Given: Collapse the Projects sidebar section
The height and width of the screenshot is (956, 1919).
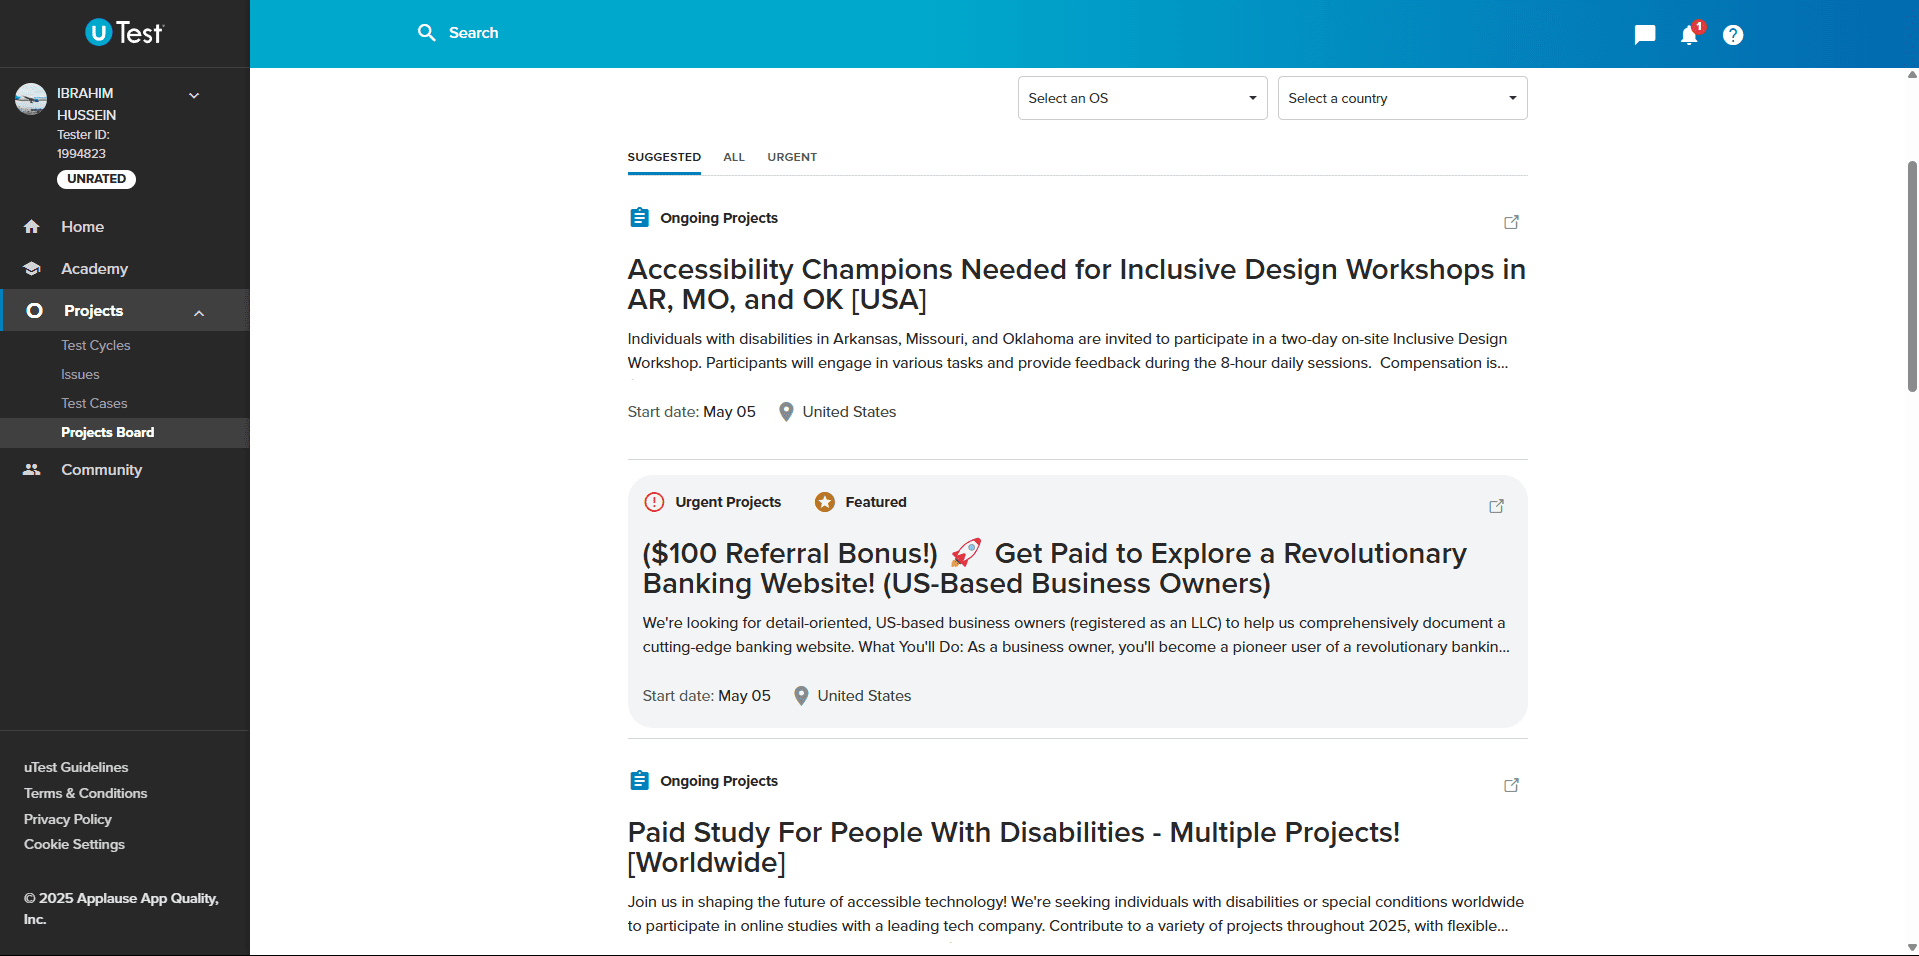Looking at the screenshot, I should [199, 312].
